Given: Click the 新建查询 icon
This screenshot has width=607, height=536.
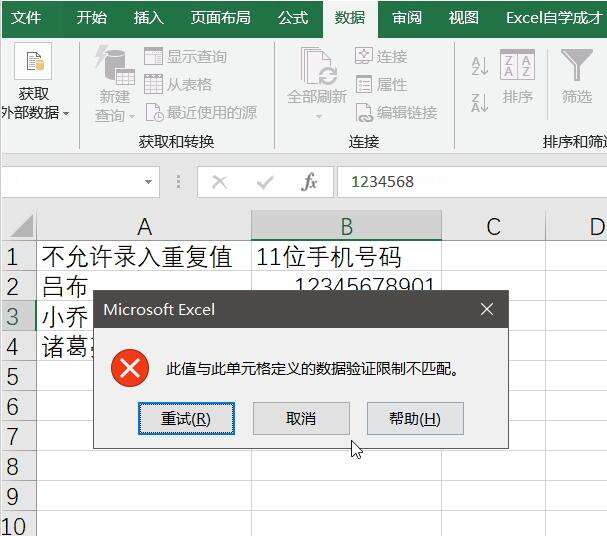Looking at the screenshot, I should pyautogui.click(x=115, y=65).
